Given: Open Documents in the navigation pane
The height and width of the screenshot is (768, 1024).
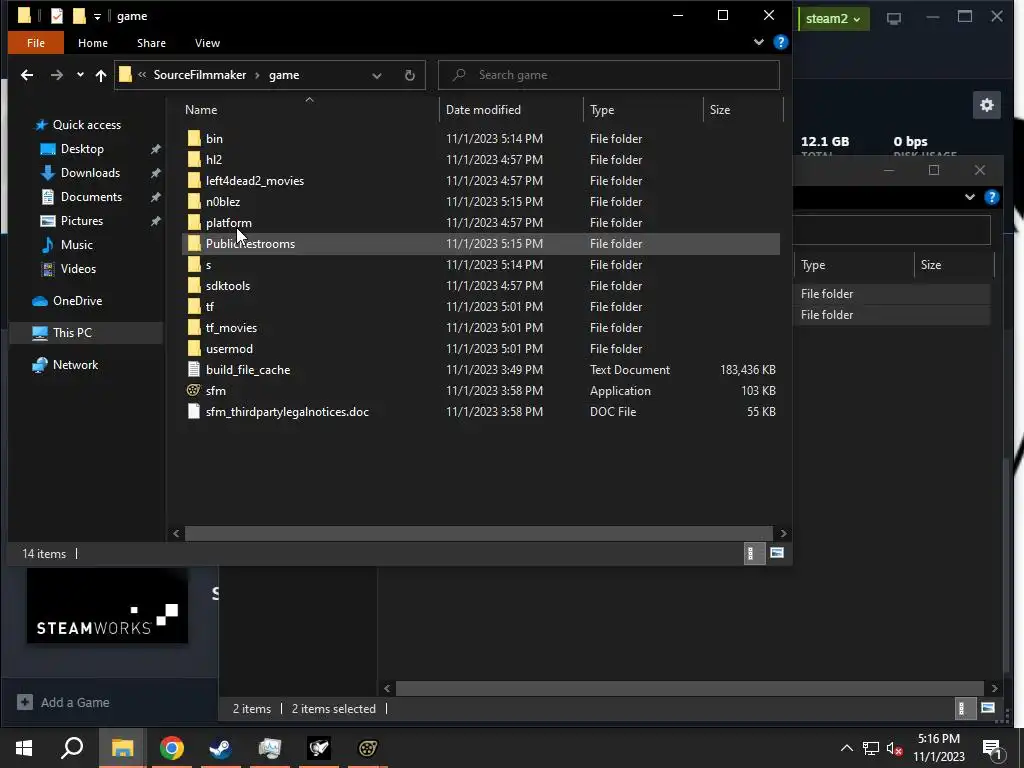Looking at the screenshot, I should coord(91,197).
